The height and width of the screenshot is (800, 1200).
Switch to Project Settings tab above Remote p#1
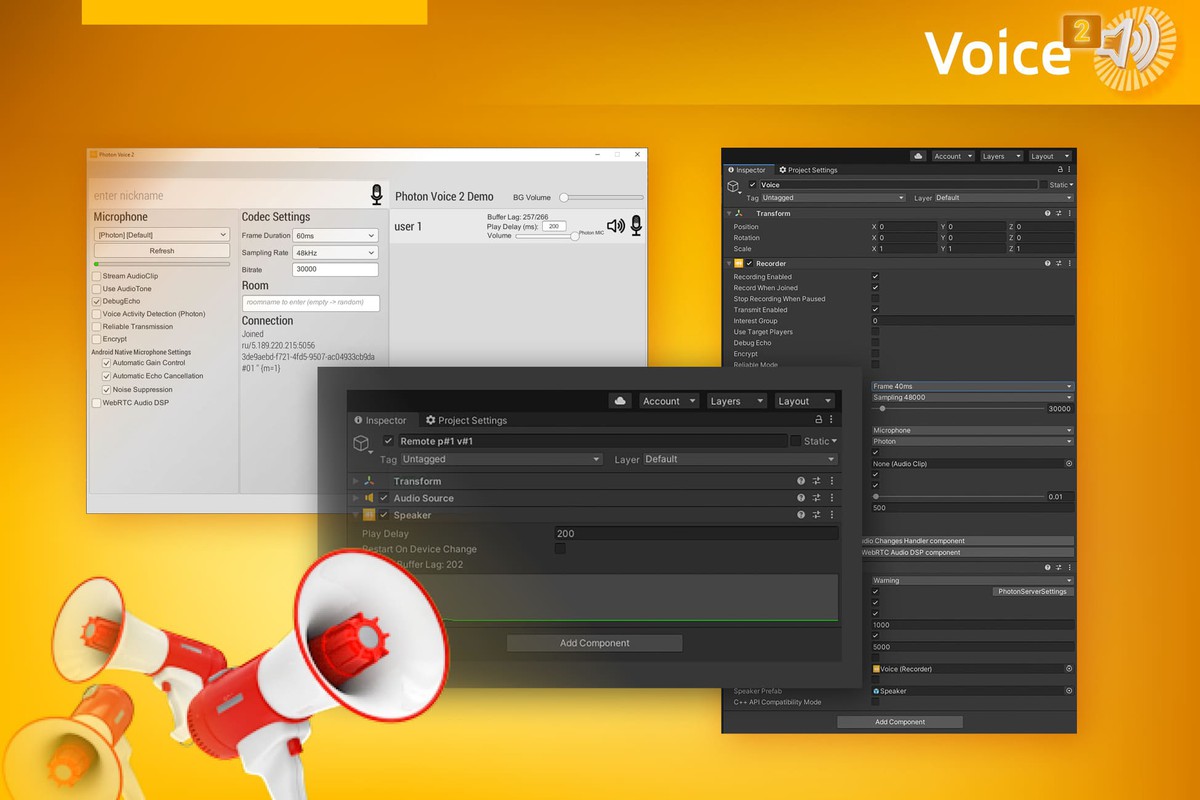click(466, 420)
